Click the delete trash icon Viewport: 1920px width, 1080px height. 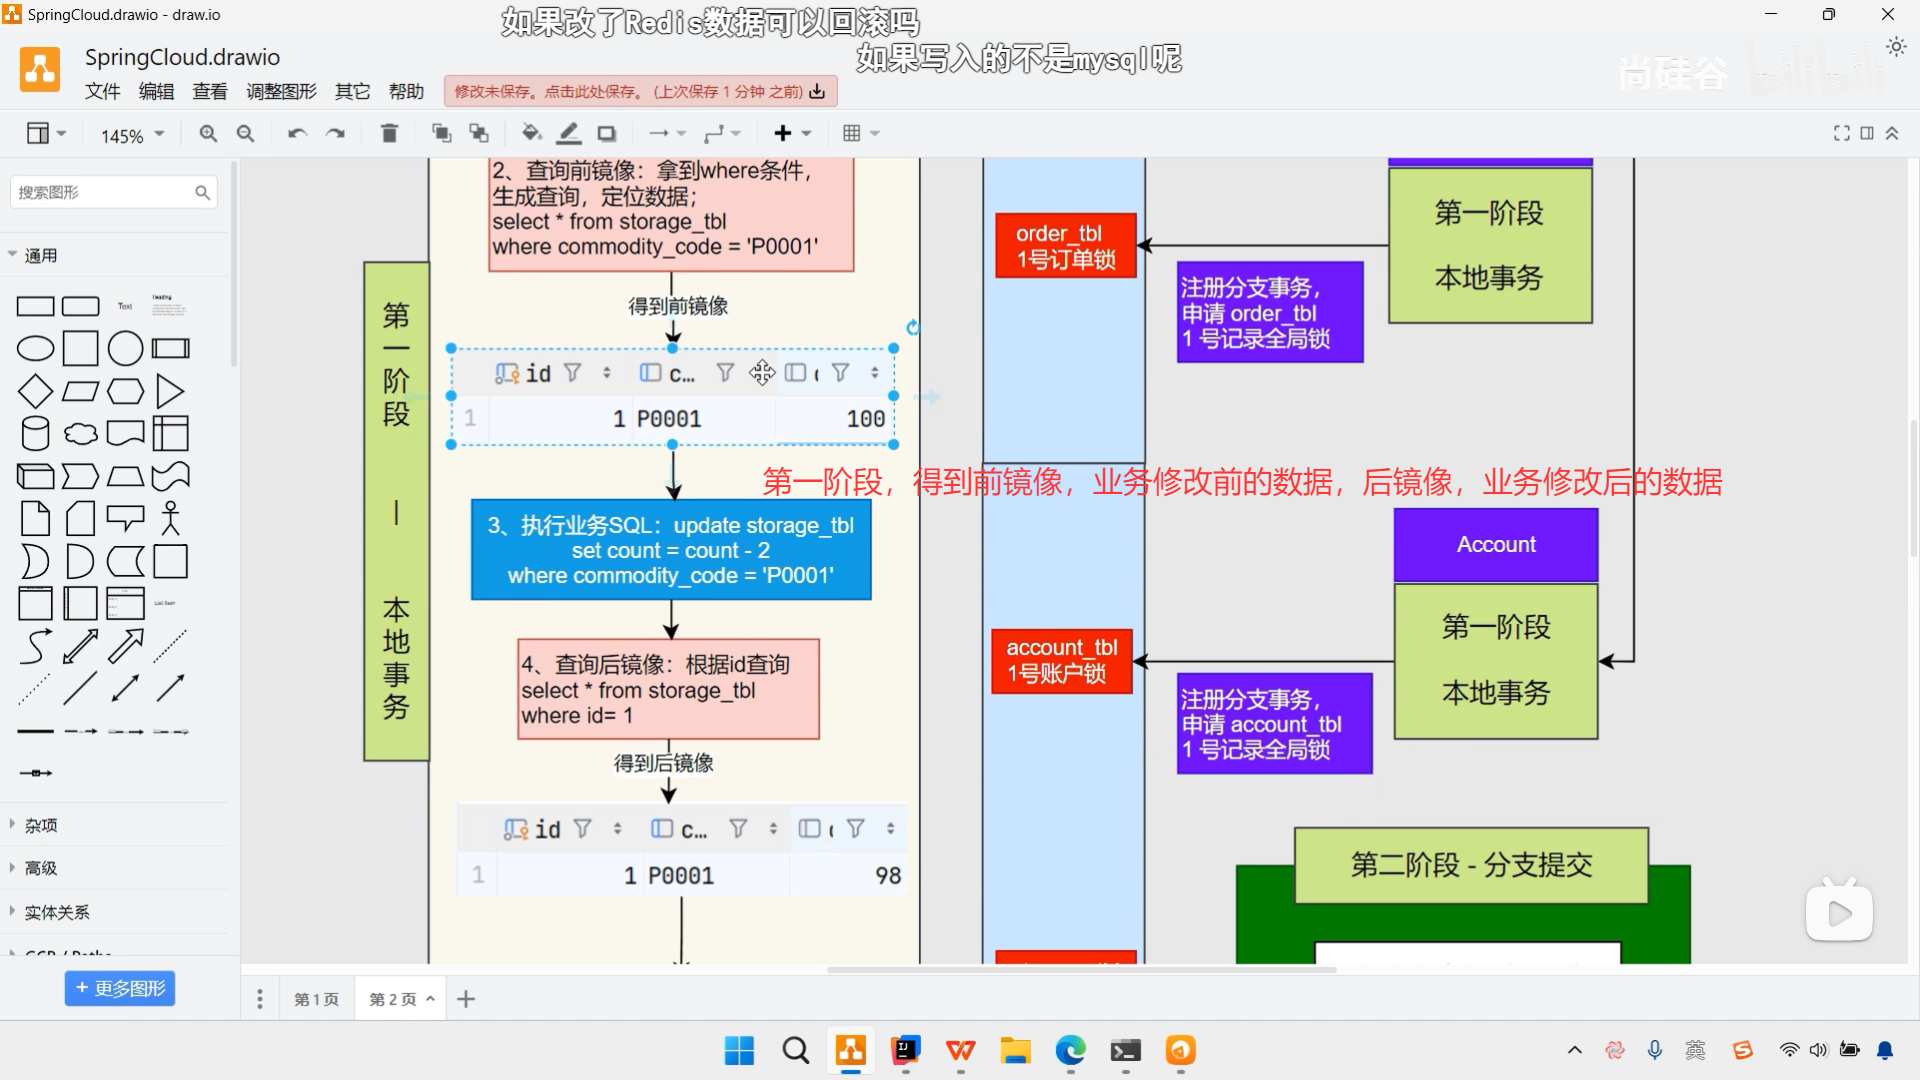[390, 133]
